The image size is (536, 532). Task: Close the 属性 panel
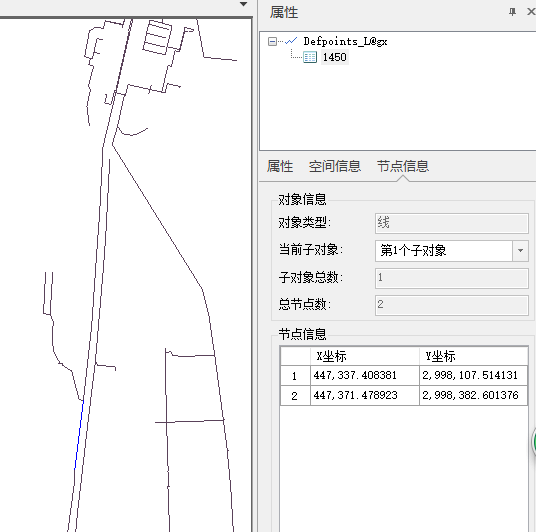(x=531, y=12)
